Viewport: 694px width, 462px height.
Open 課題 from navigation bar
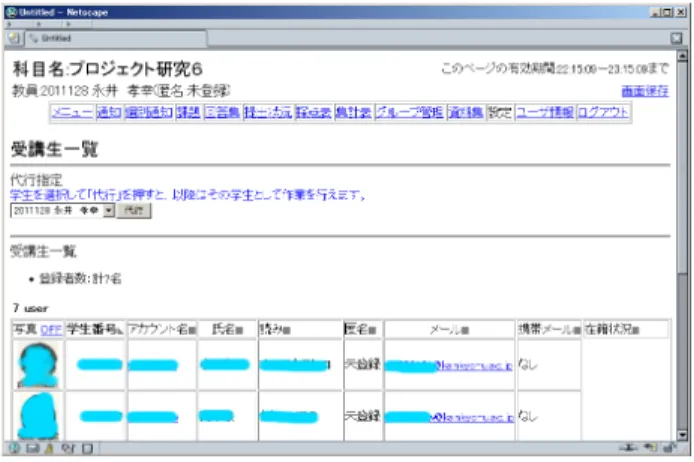(188, 112)
